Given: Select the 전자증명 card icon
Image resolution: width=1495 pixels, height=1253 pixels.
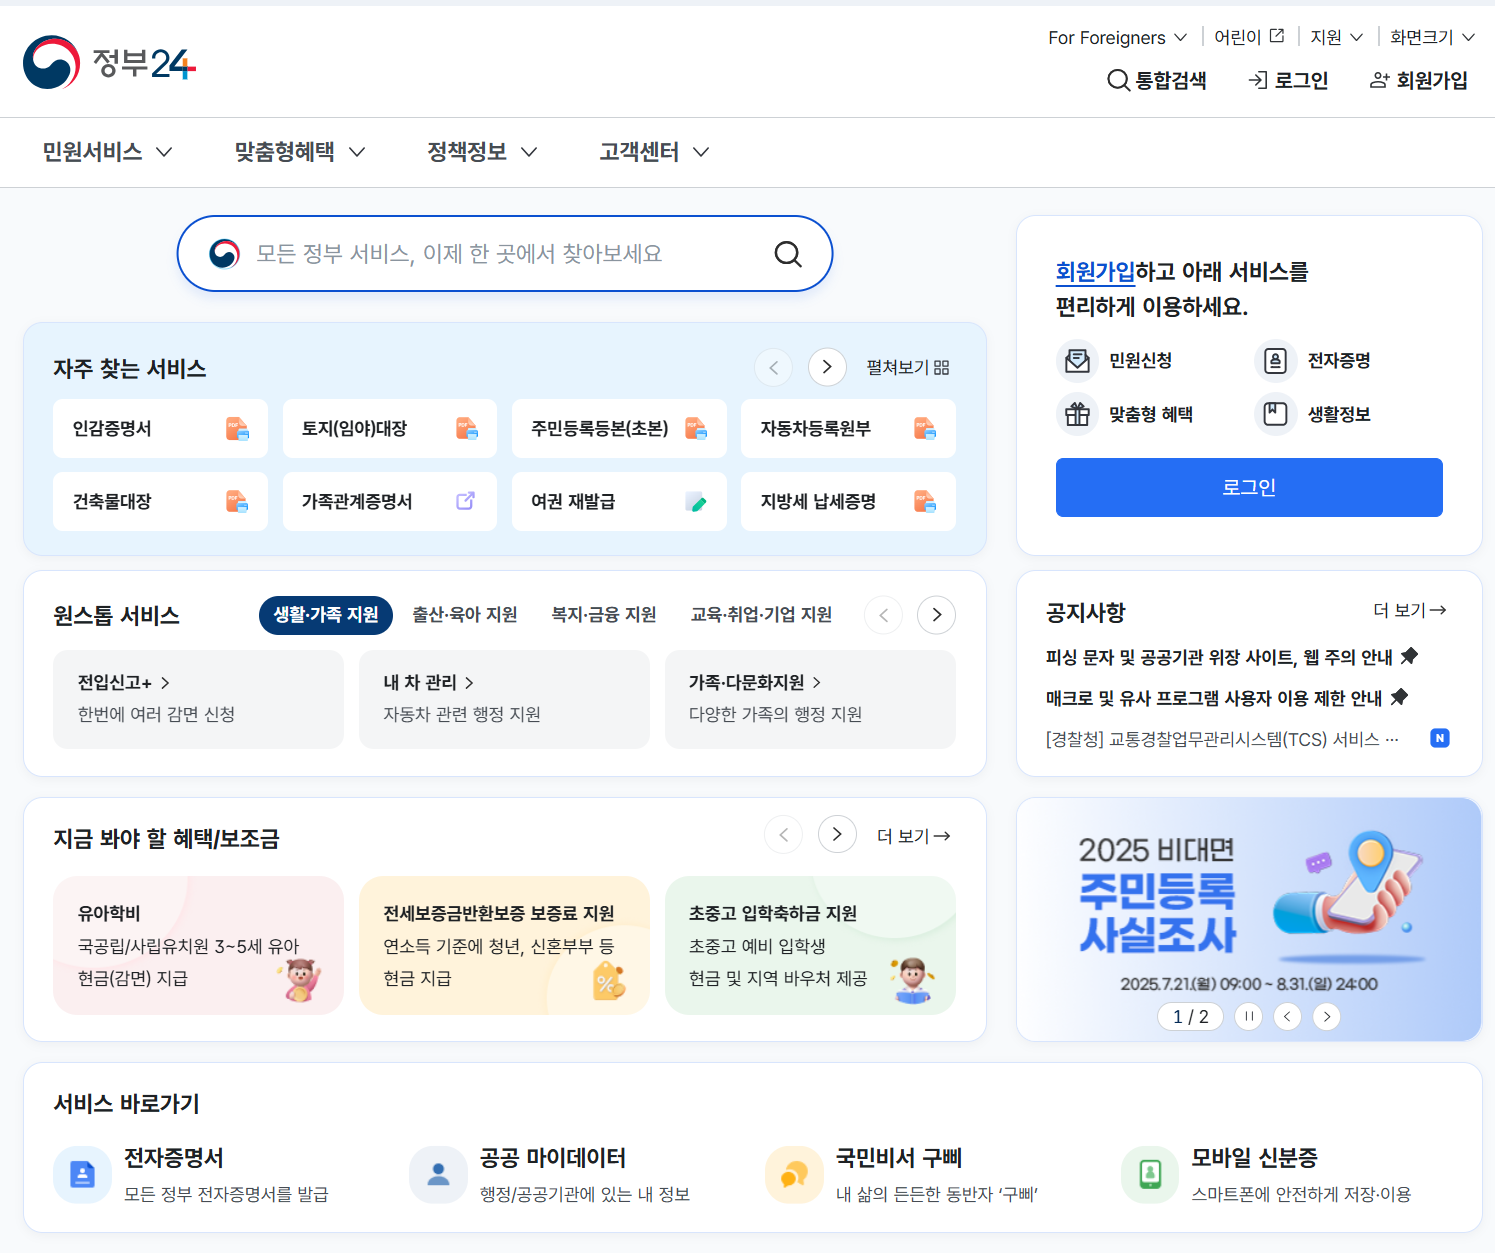Looking at the screenshot, I should coord(1274,361).
